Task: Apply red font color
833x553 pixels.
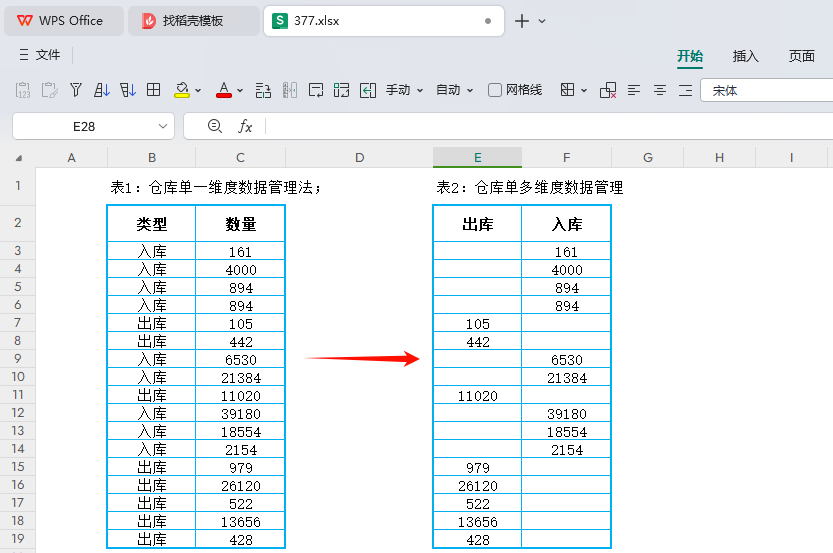Action: click(224, 90)
